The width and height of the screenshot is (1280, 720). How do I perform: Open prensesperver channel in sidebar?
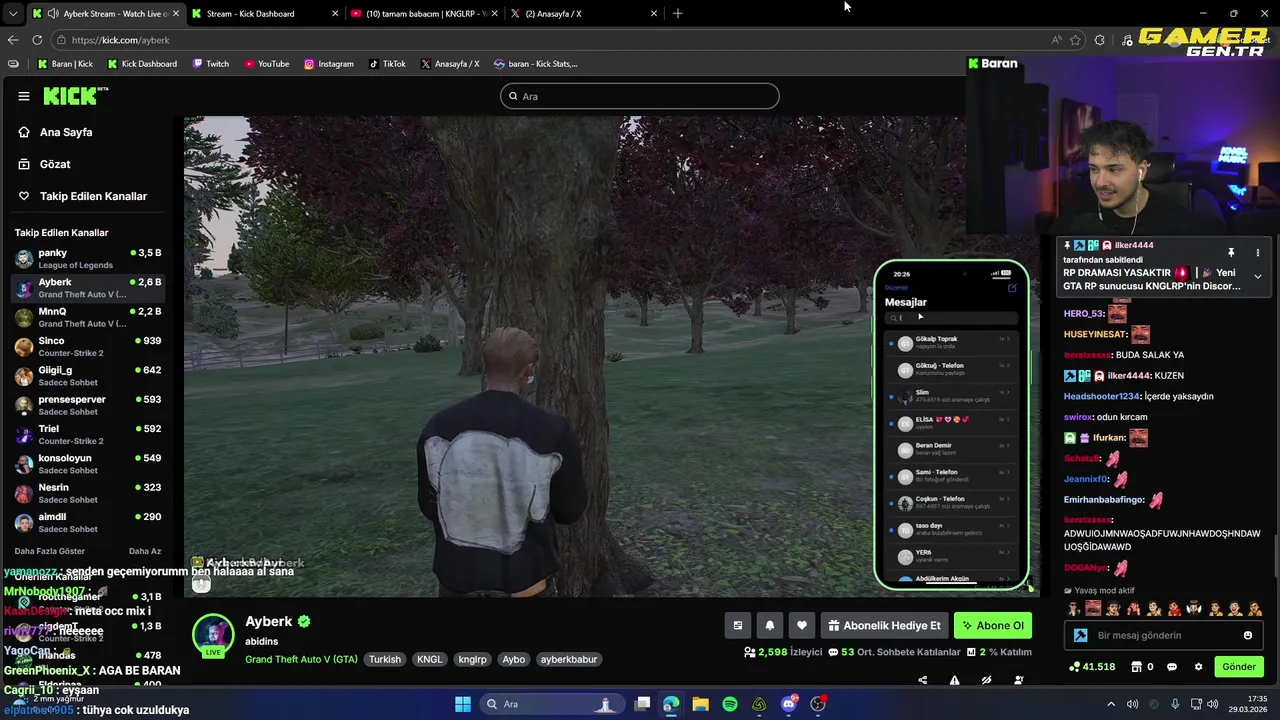coord(90,405)
